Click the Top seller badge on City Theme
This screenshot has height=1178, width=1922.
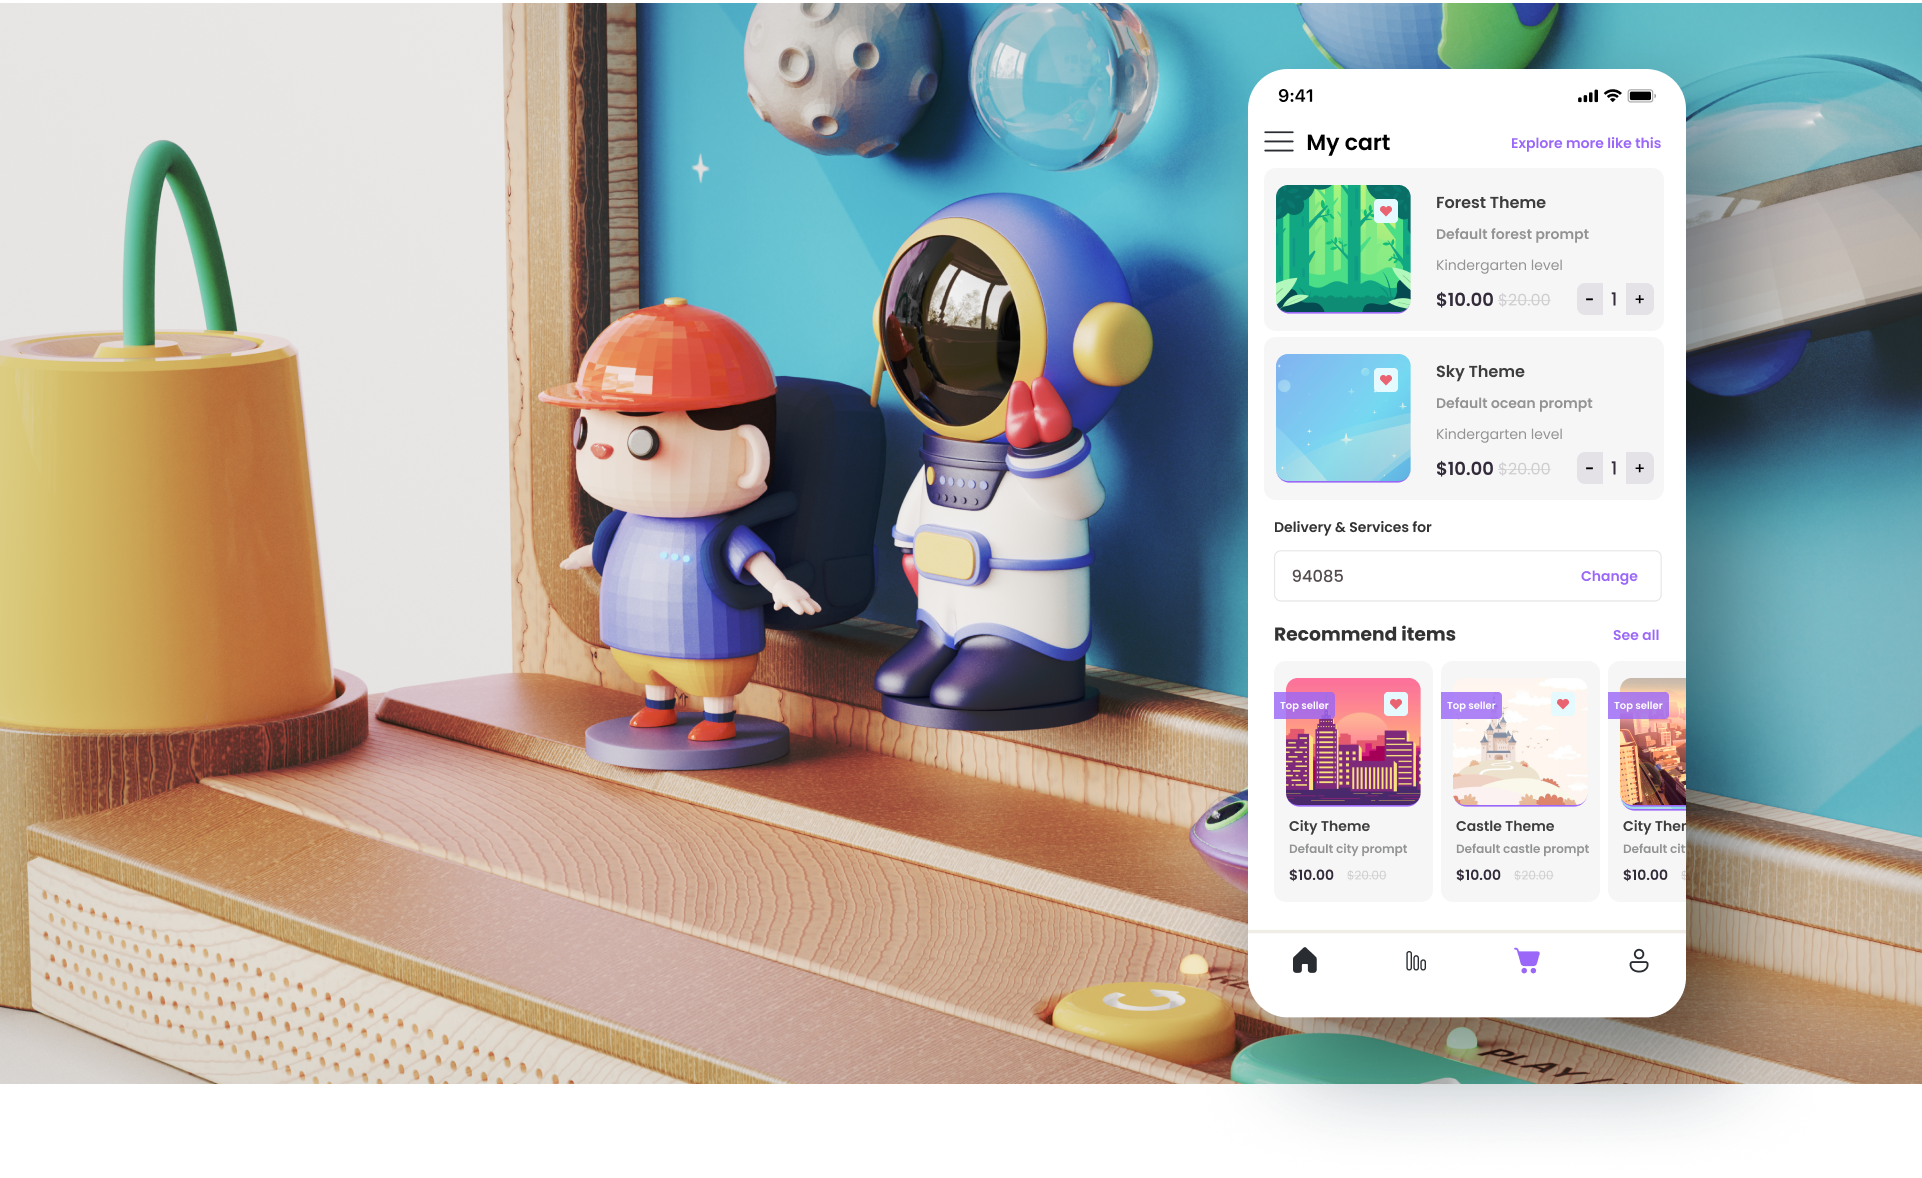click(1304, 706)
